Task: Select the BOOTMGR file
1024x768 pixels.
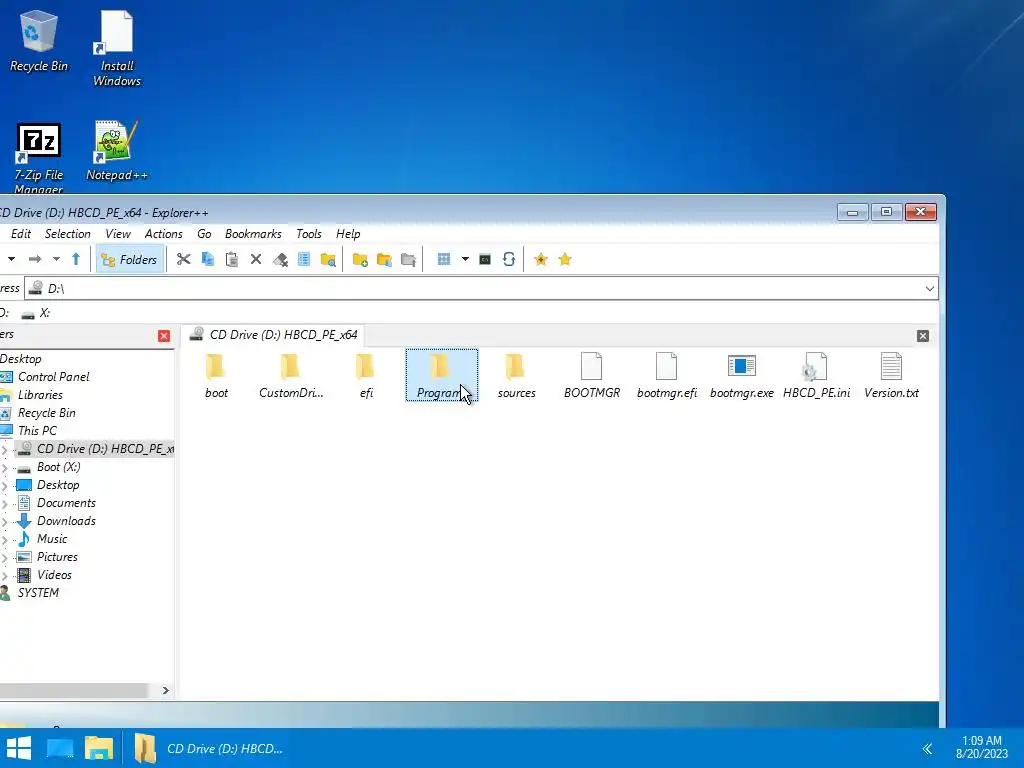Action: point(592,376)
